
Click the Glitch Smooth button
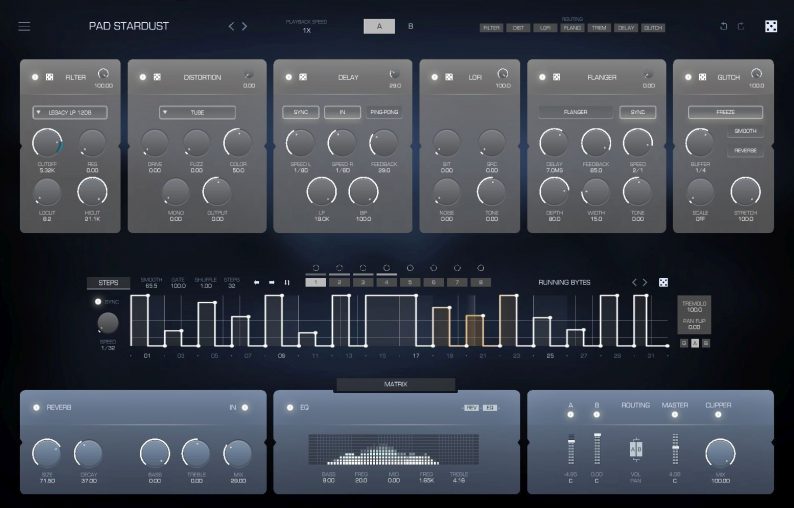745,131
